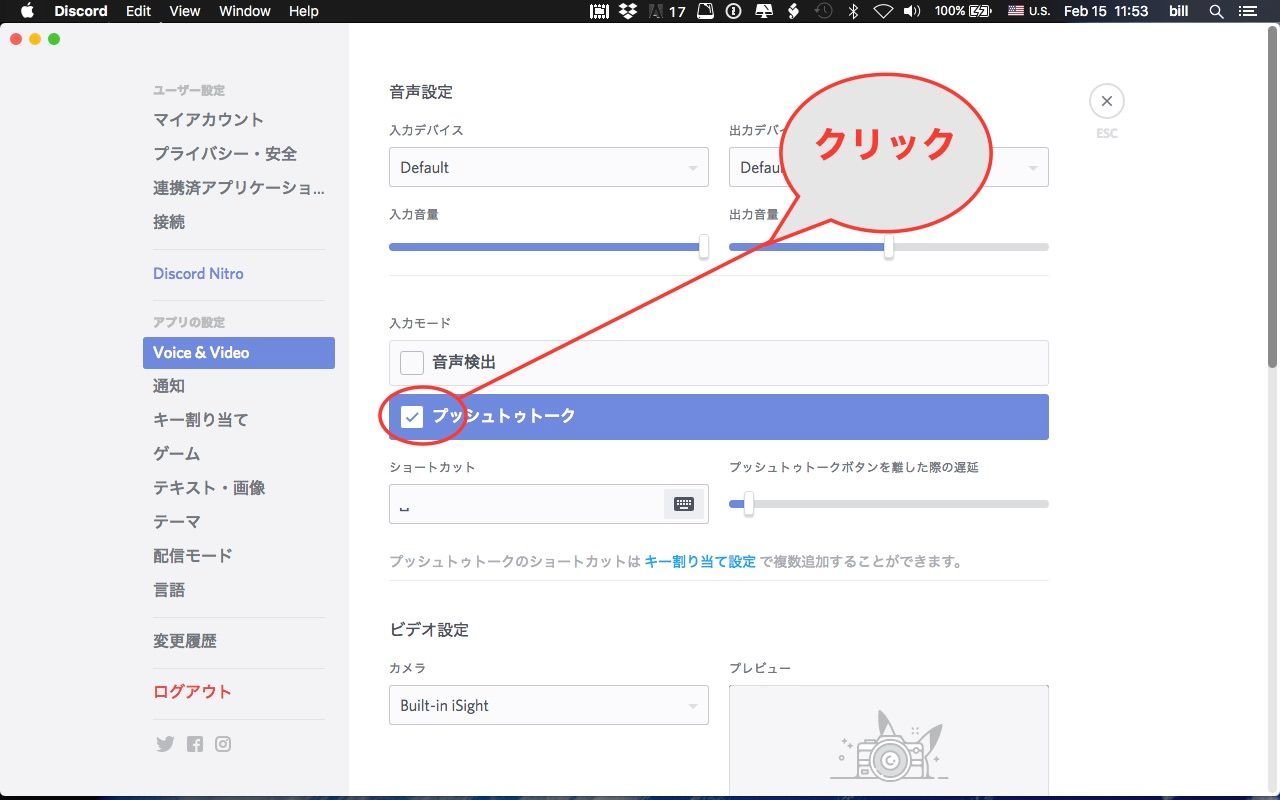Screen dimensions: 1280x800
Task: Click the ショートカット input field
Action: [x=549, y=504]
